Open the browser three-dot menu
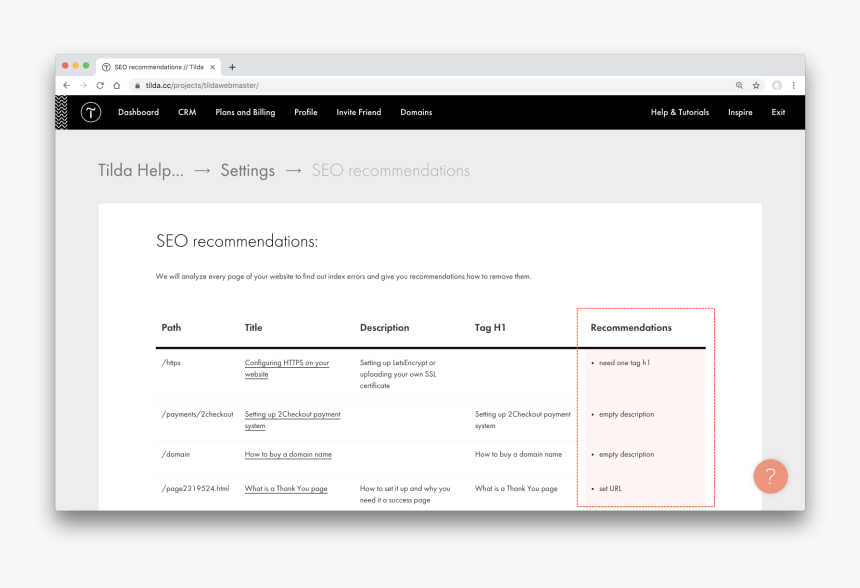This screenshot has width=860, height=588. pos(794,86)
